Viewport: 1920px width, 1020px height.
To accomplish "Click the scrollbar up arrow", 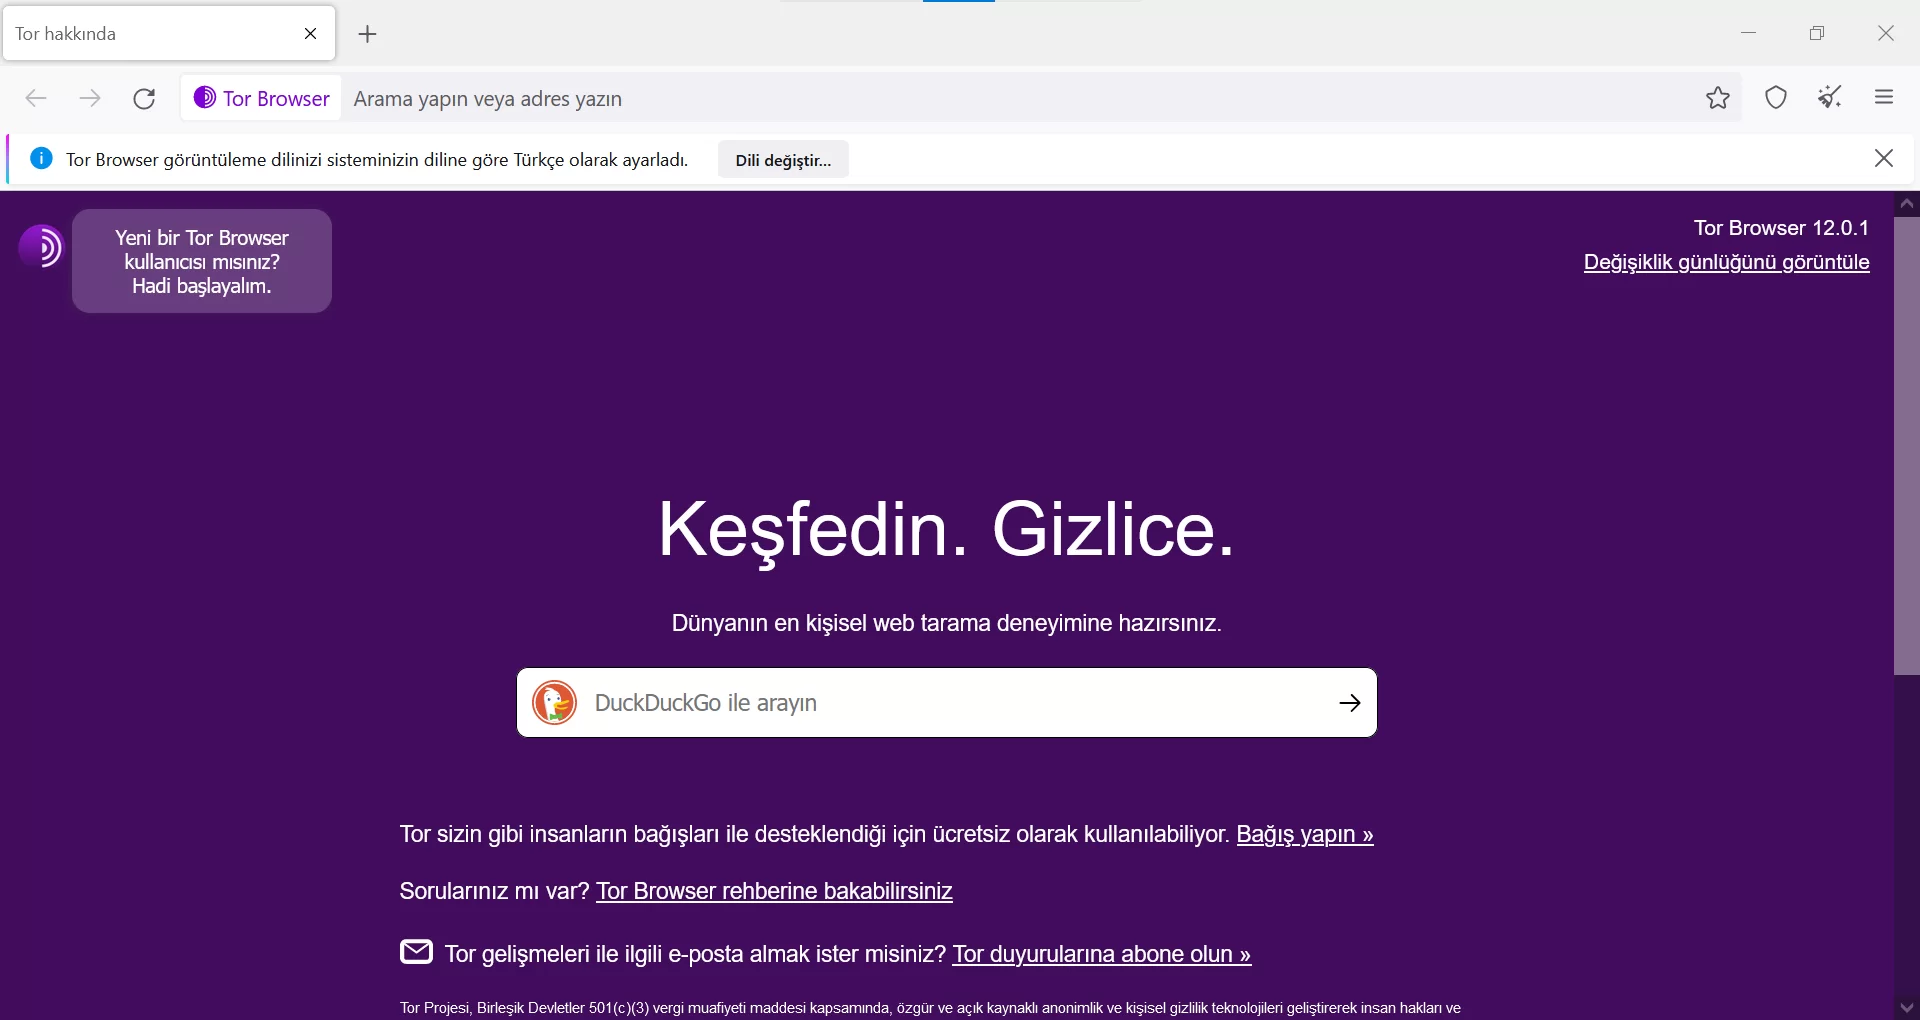I will 1906,204.
